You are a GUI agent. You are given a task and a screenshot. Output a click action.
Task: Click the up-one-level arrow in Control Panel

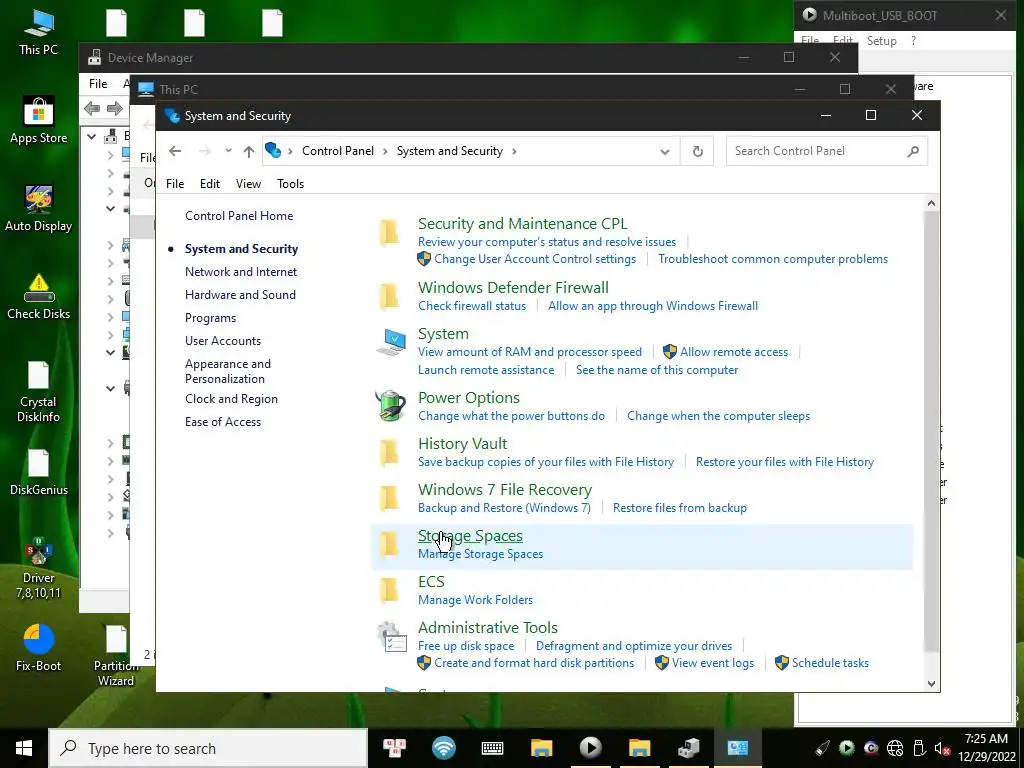[249, 152]
